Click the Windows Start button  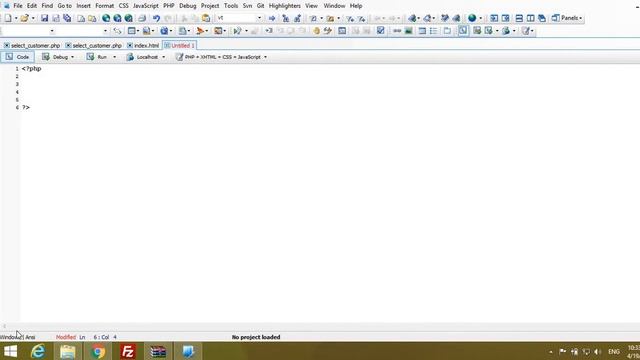[10, 351]
